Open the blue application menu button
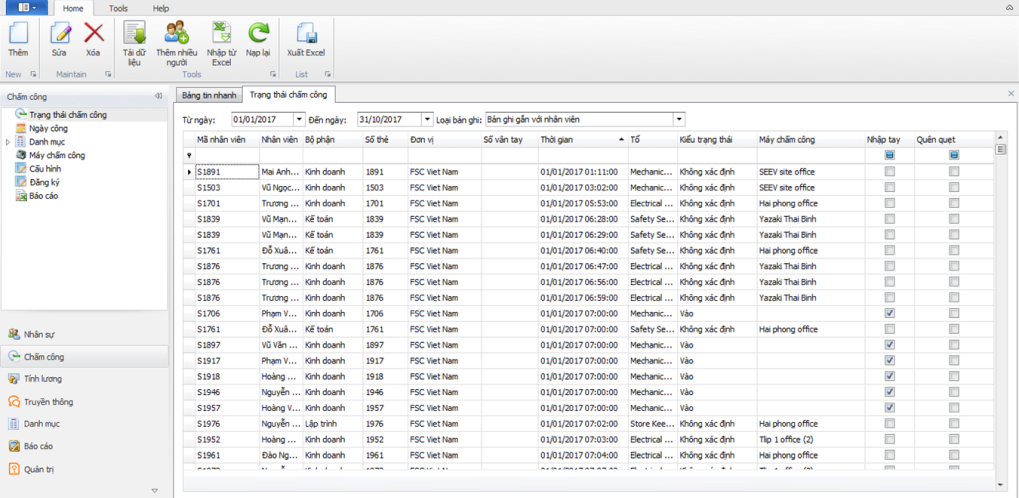 (x=27, y=7)
